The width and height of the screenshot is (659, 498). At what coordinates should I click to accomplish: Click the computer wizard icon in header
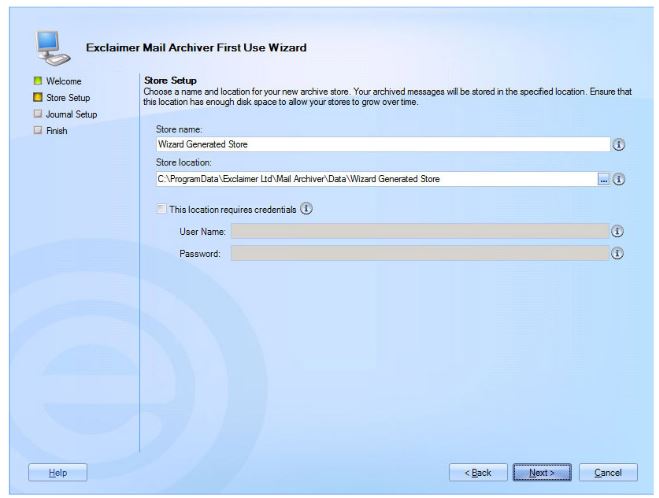coord(51,48)
